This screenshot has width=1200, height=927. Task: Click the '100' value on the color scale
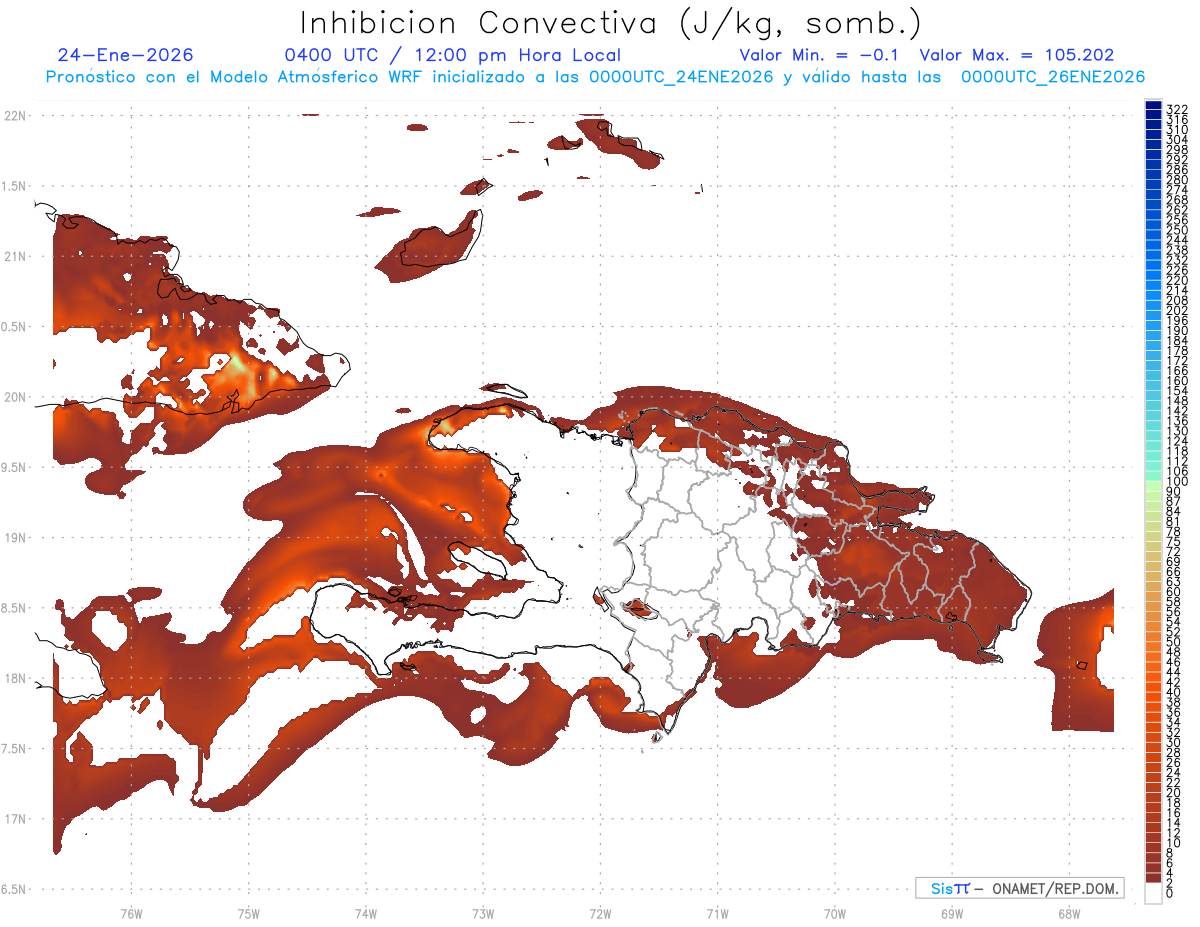pos(1177,481)
